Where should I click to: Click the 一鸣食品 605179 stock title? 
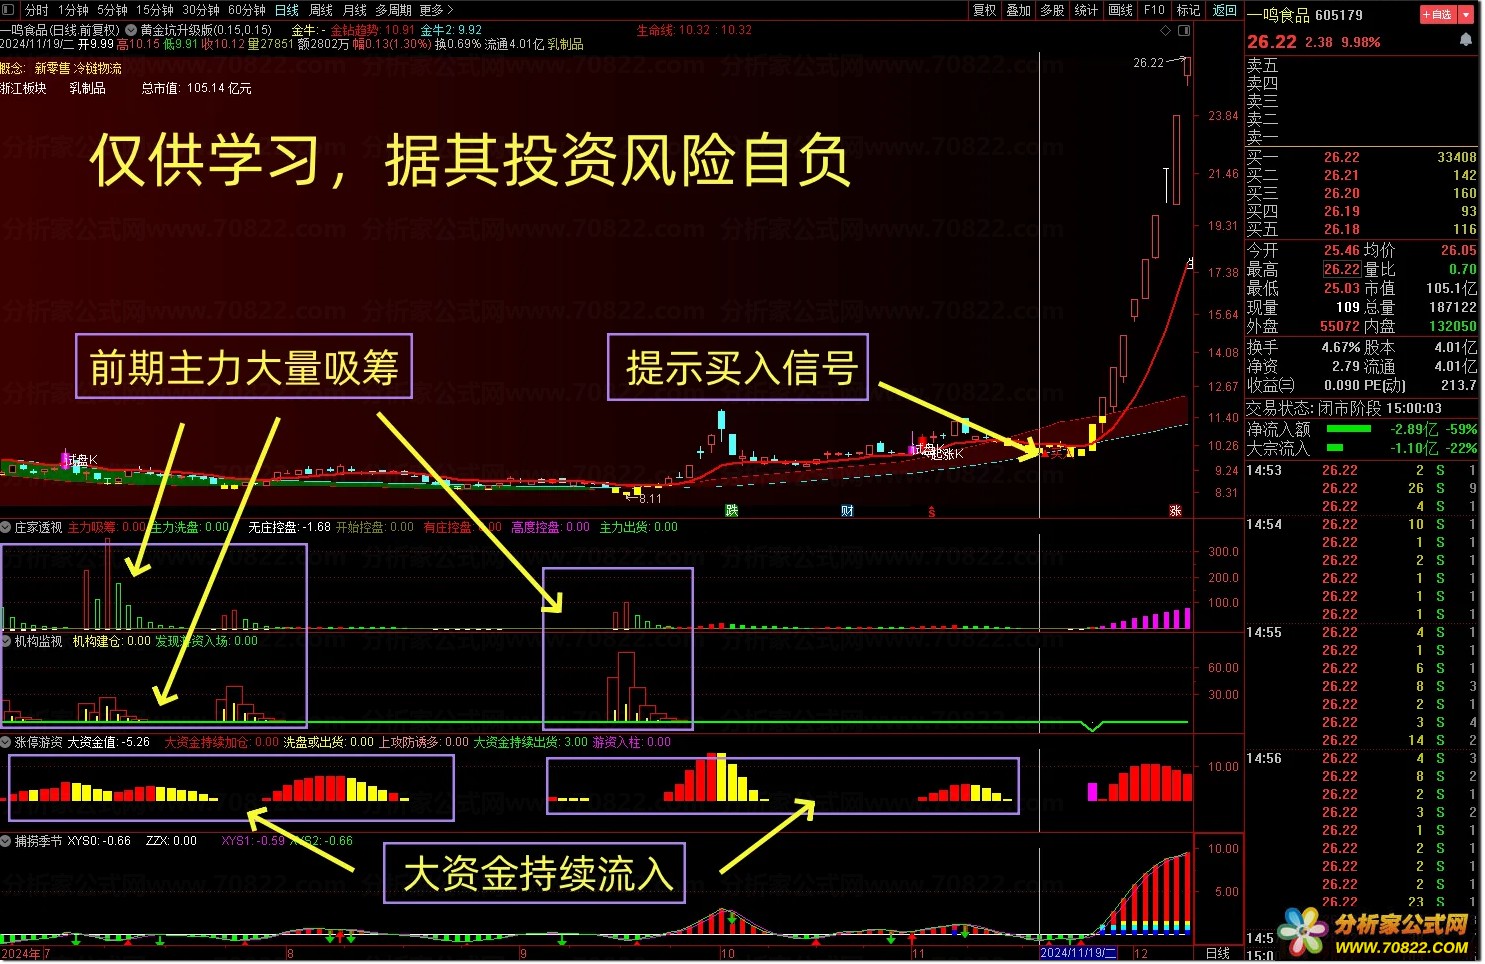click(x=1305, y=15)
